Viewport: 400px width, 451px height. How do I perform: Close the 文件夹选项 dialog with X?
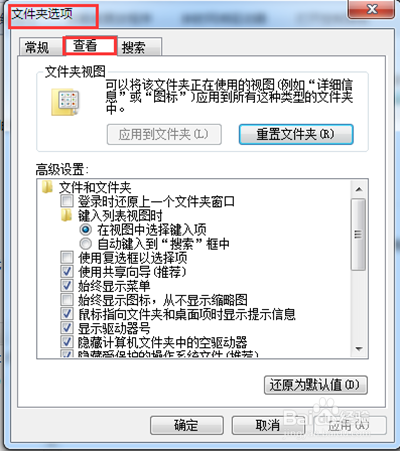(x=371, y=9)
